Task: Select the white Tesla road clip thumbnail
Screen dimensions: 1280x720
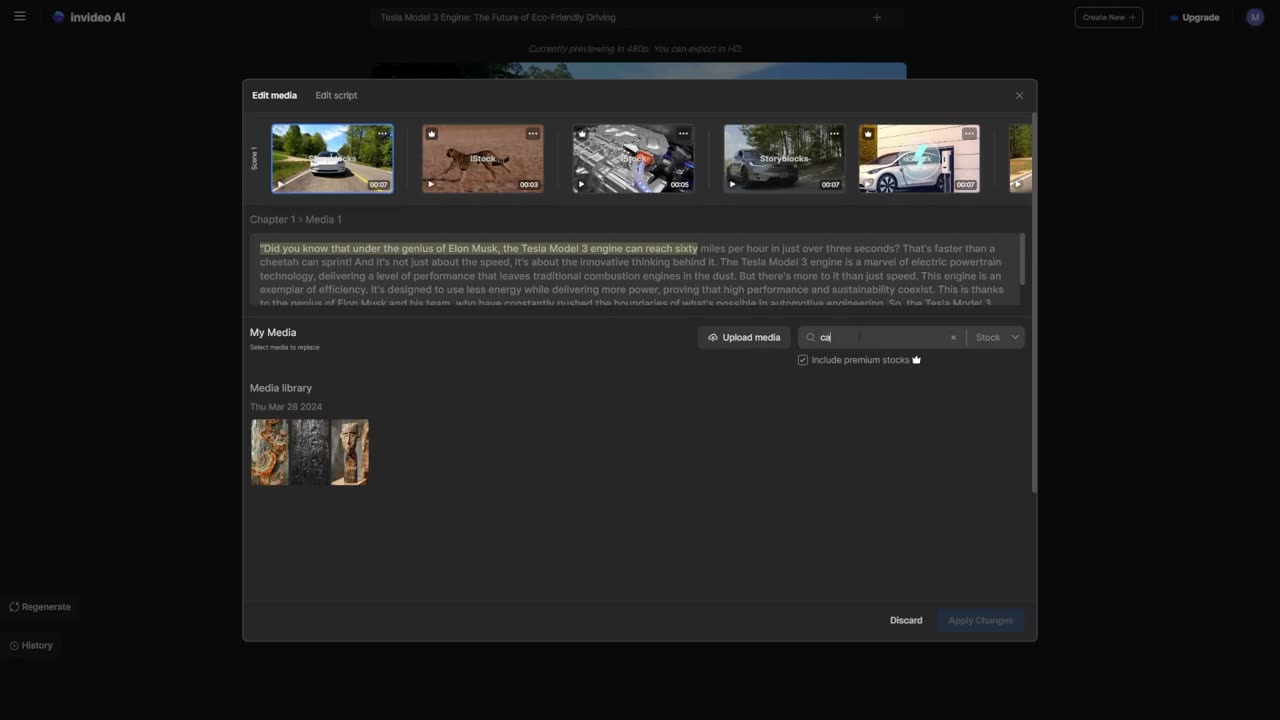Action: tap(332, 158)
